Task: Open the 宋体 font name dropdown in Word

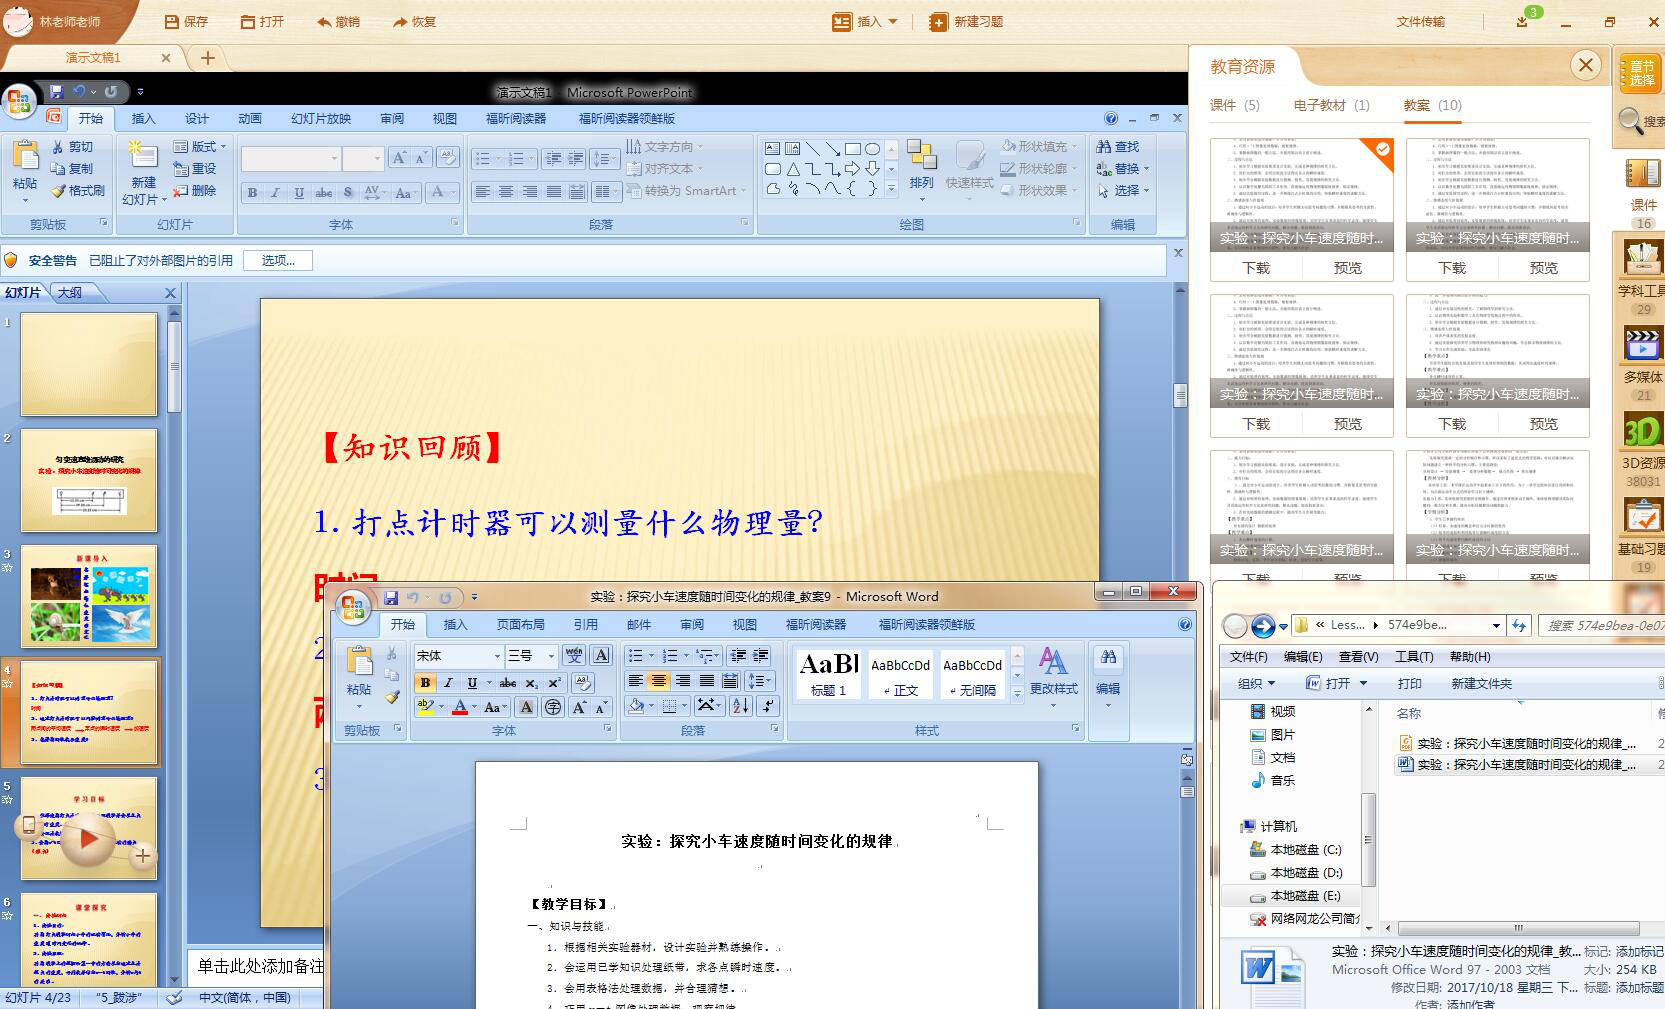Action: pyautogui.click(x=496, y=656)
